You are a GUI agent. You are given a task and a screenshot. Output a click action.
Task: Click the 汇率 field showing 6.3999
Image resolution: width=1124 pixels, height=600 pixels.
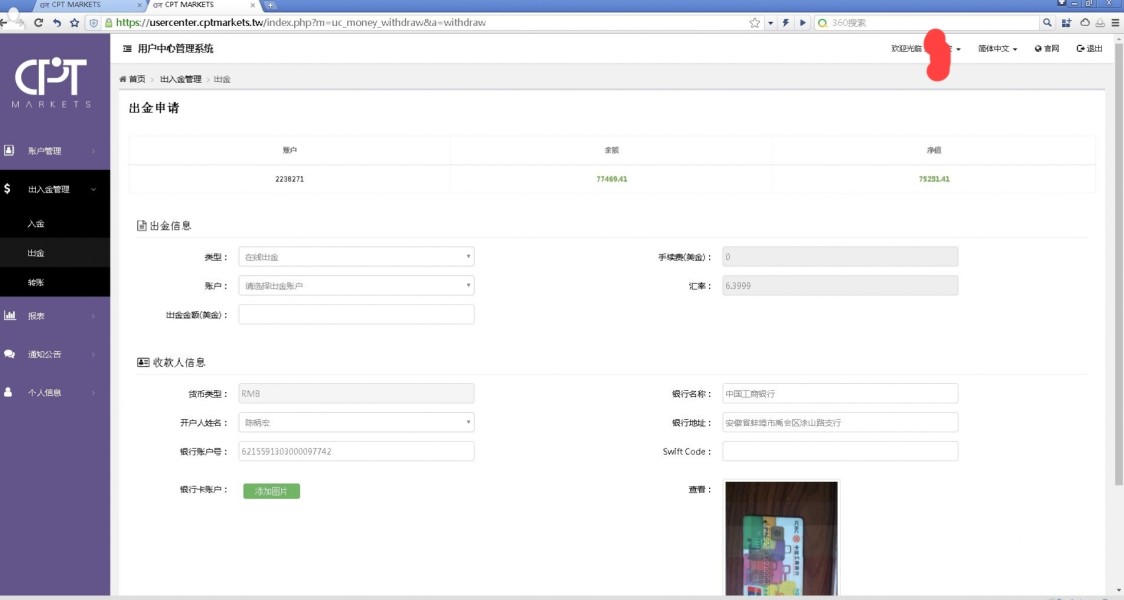click(x=840, y=285)
